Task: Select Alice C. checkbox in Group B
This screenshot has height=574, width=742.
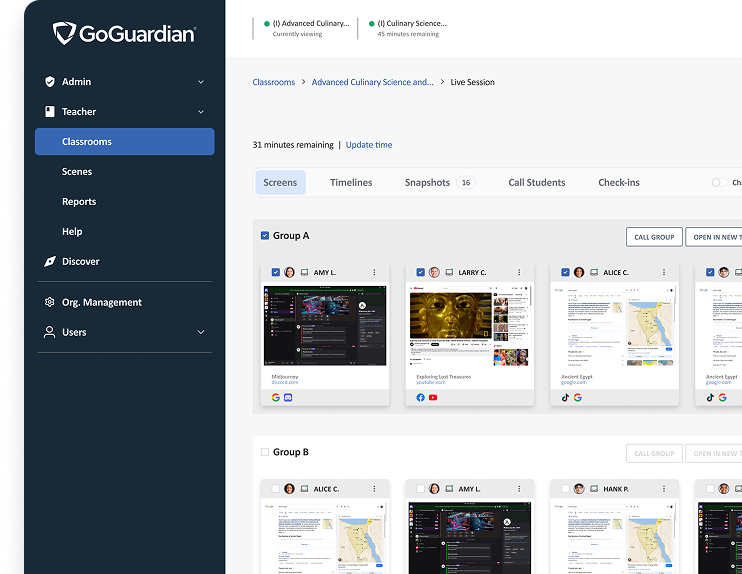Action: 275,489
